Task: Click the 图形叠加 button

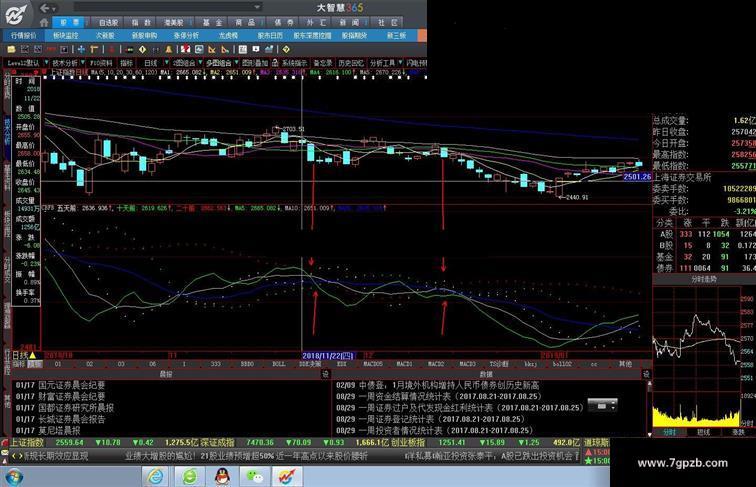Action: click(x=255, y=63)
